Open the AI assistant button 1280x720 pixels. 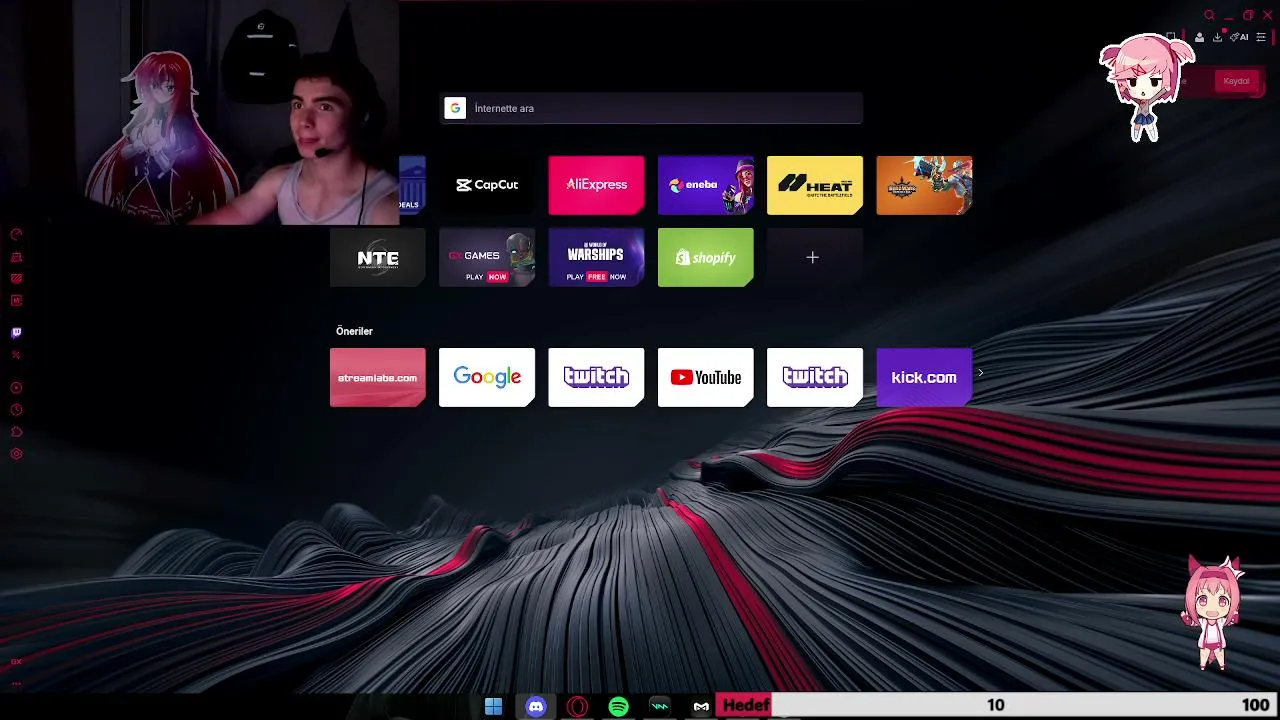1240,37
